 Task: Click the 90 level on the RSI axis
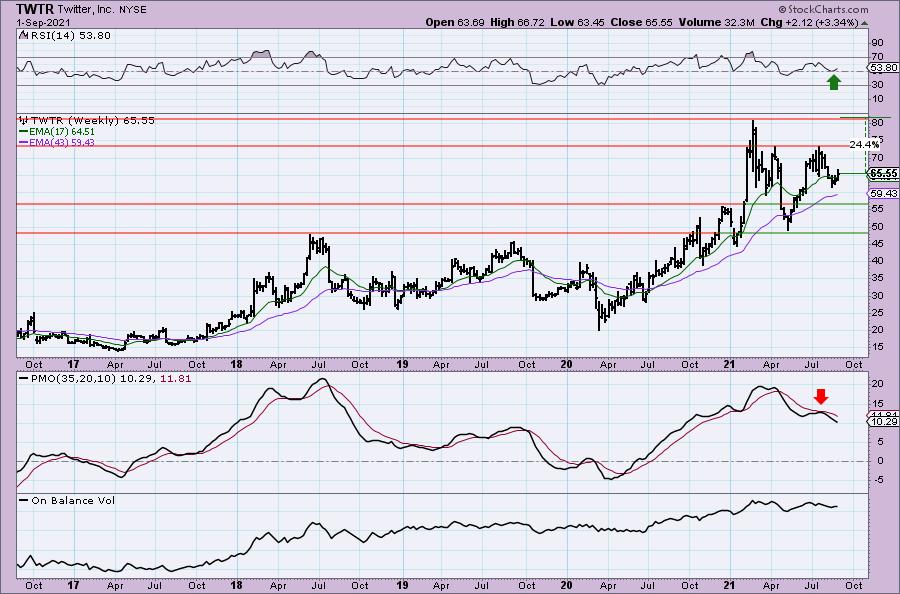(x=877, y=43)
